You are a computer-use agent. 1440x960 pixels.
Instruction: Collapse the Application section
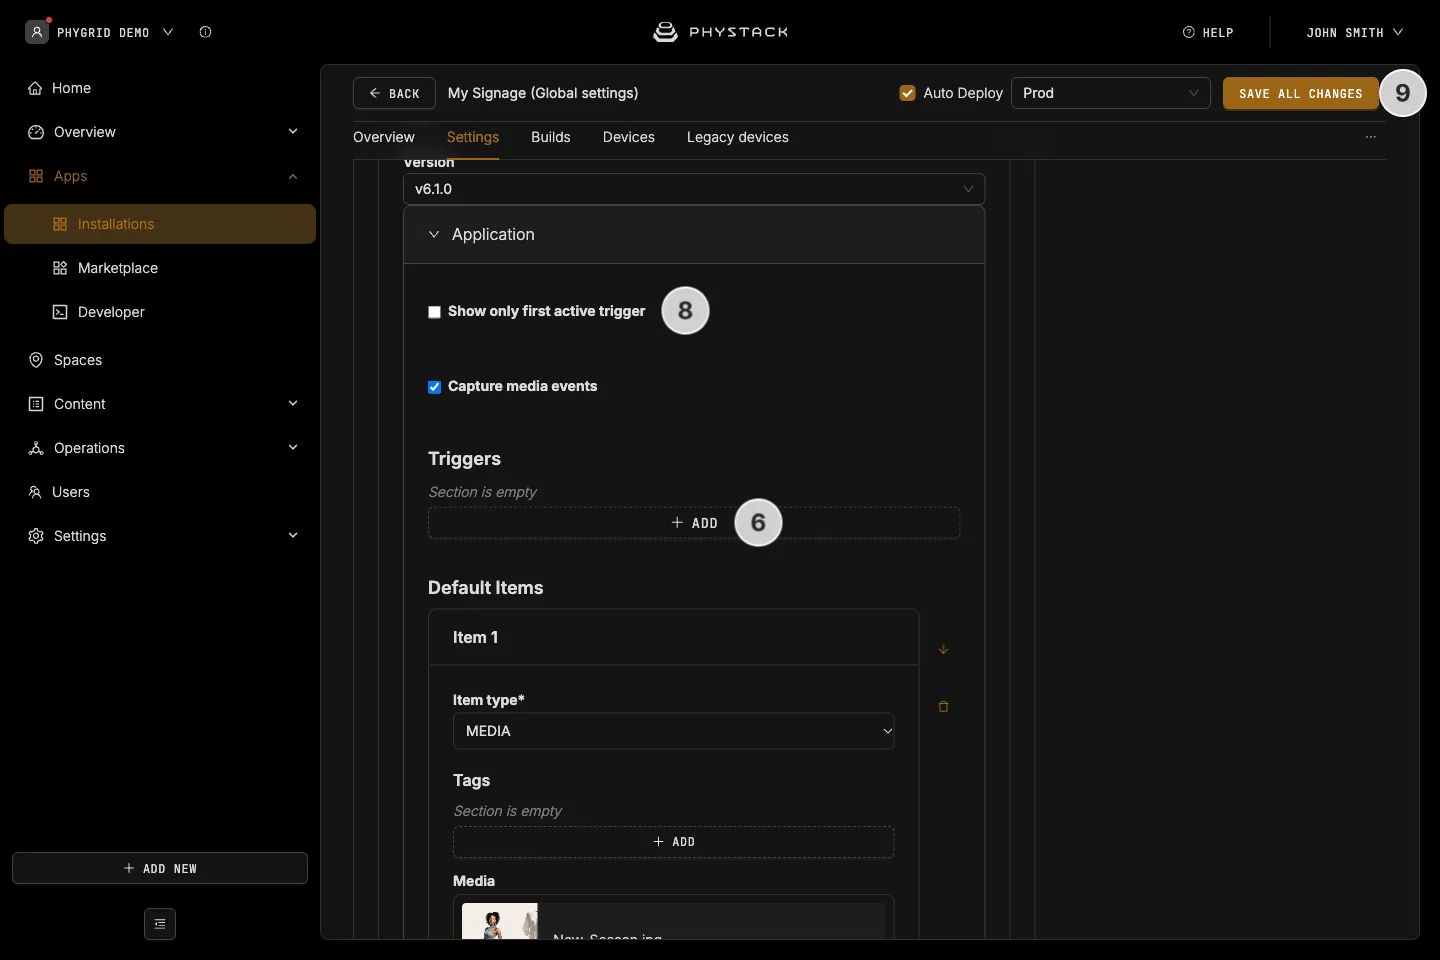coord(434,234)
